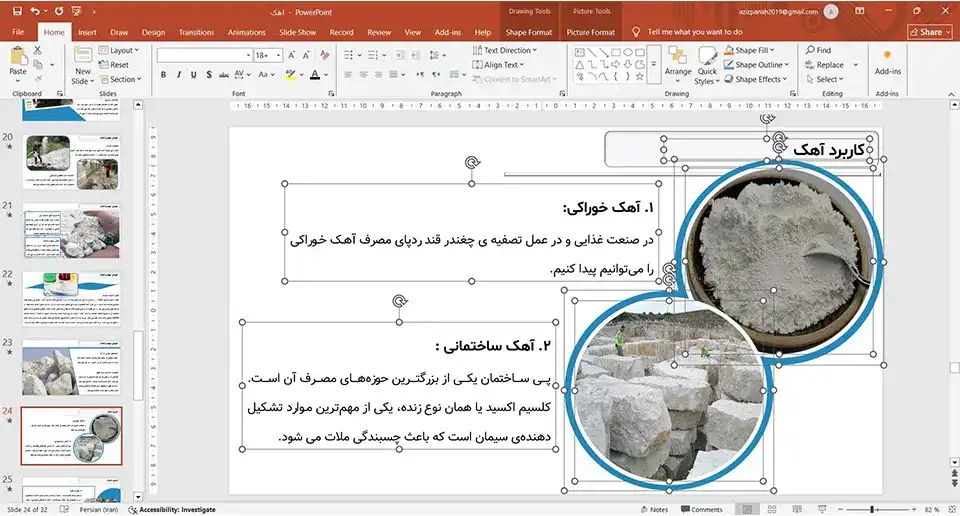Select the 5-point star shape
This screenshot has width=960, height=516.
(639, 77)
